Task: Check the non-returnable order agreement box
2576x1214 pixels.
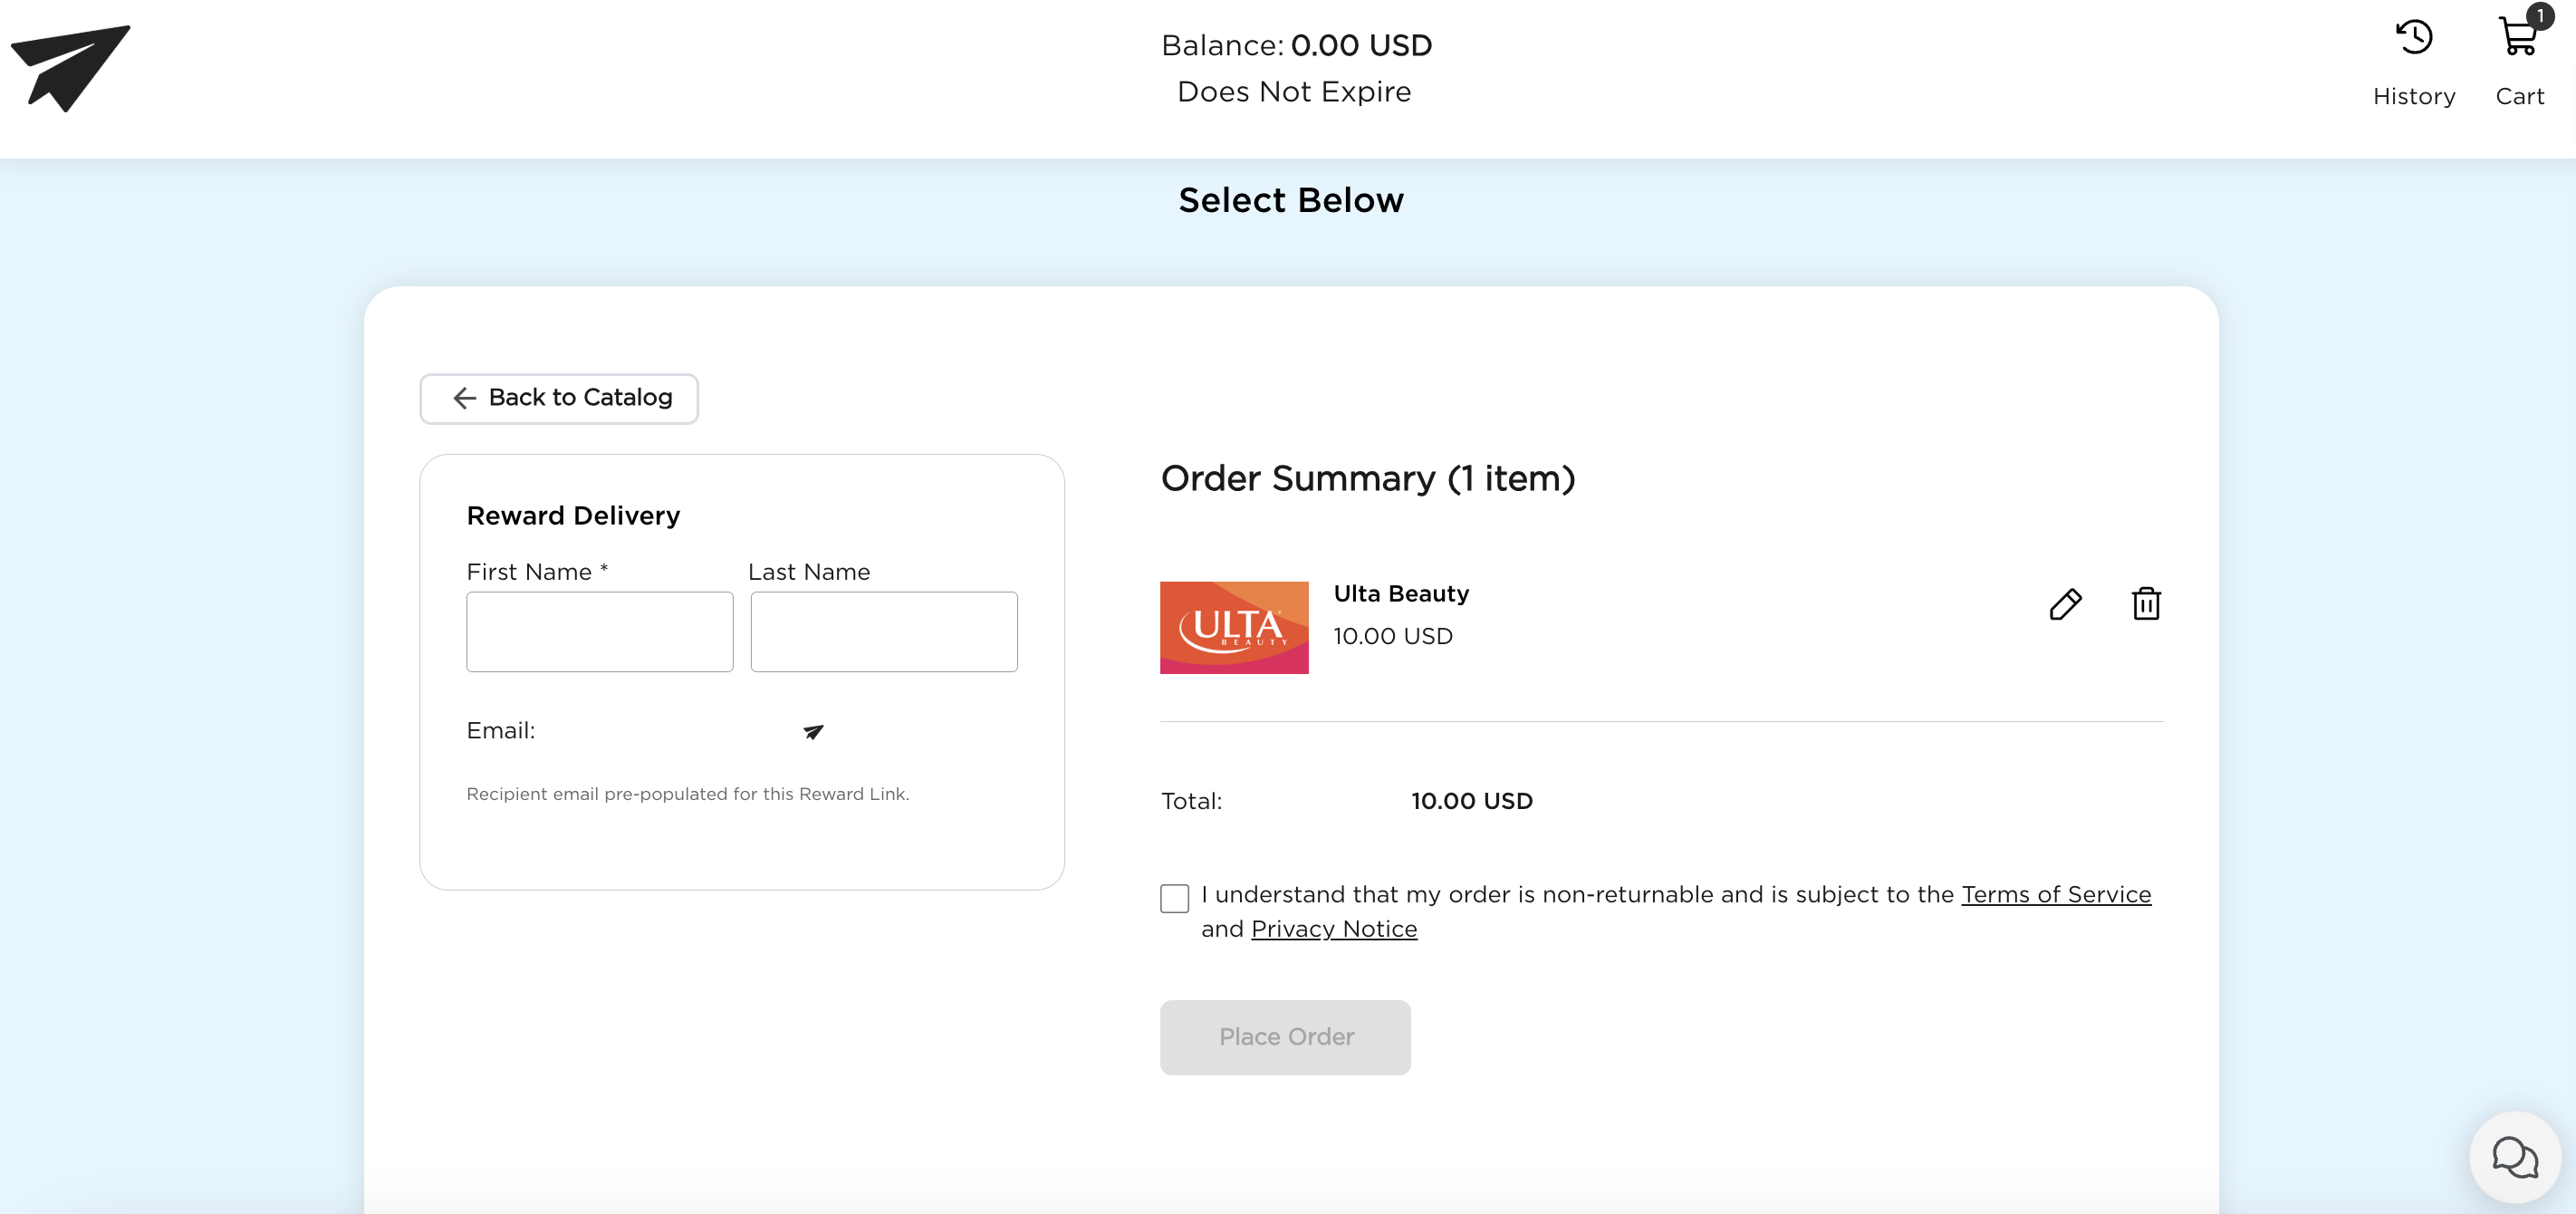Action: pos(1174,897)
